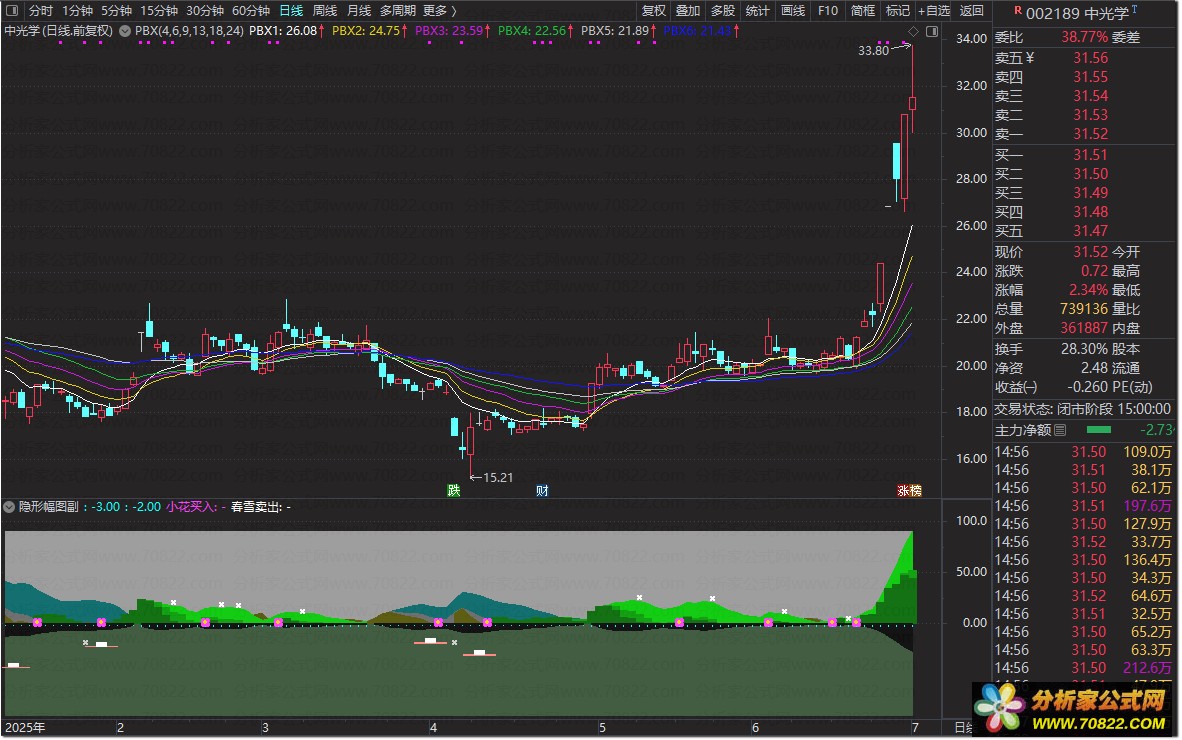Open F10 company information
The height and width of the screenshot is (740, 1182).
pyautogui.click(x=828, y=11)
